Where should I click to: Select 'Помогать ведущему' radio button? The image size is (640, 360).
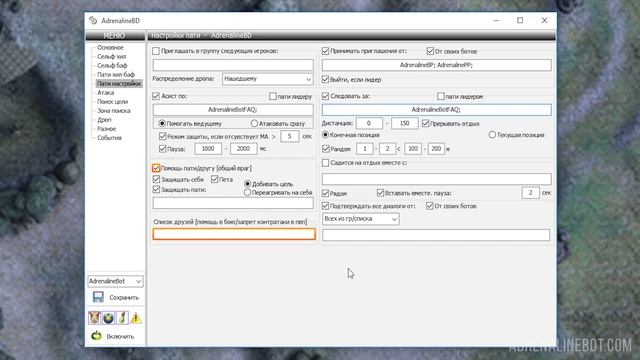tap(162, 123)
